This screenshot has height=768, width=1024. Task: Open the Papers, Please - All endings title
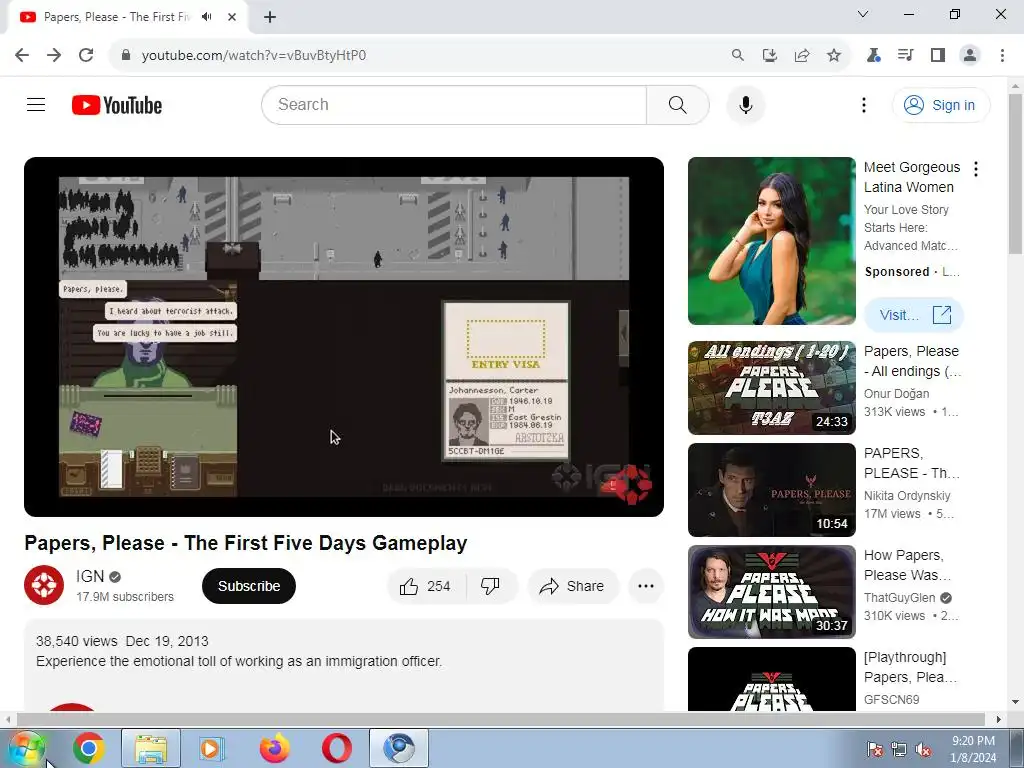[912, 361]
